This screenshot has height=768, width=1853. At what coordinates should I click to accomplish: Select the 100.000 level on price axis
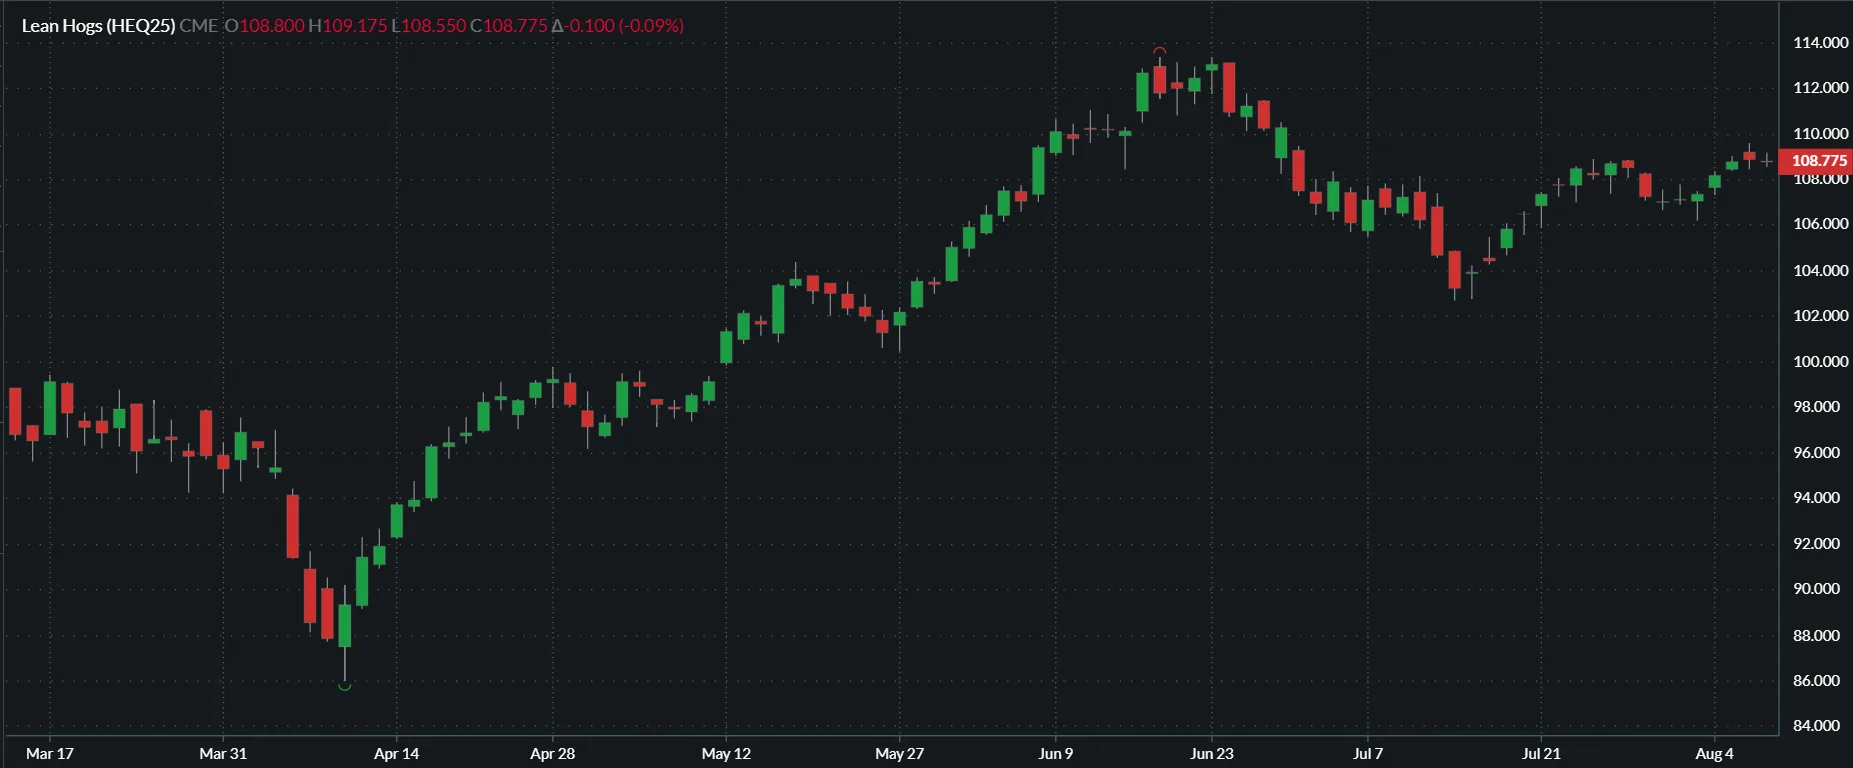1820,361
